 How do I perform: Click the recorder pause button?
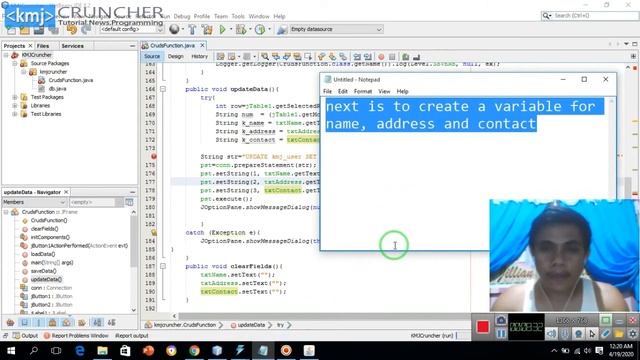coord(501,334)
